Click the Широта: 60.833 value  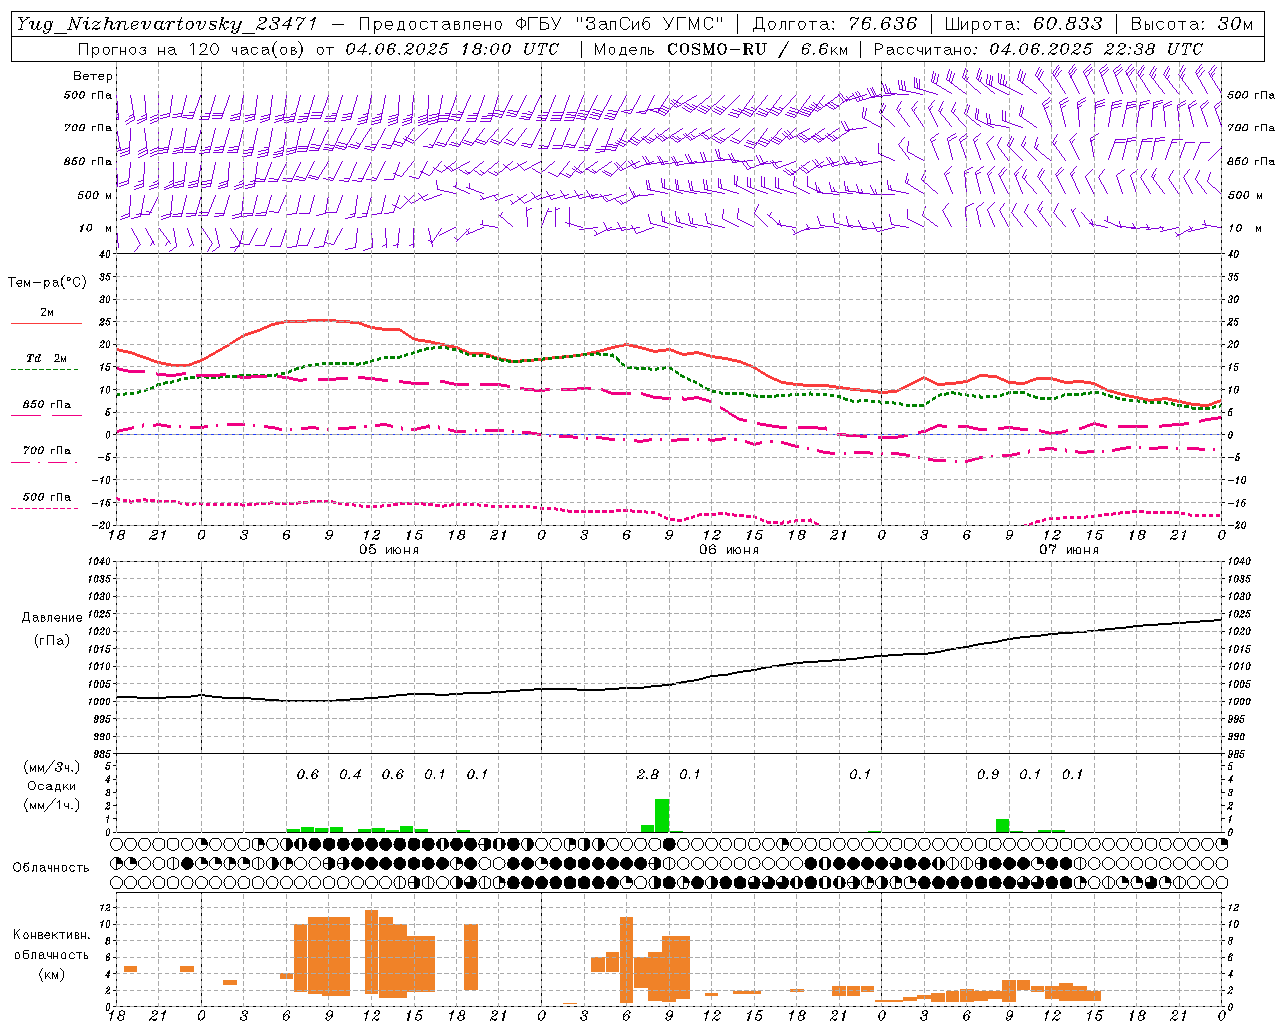coord(1023,24)
